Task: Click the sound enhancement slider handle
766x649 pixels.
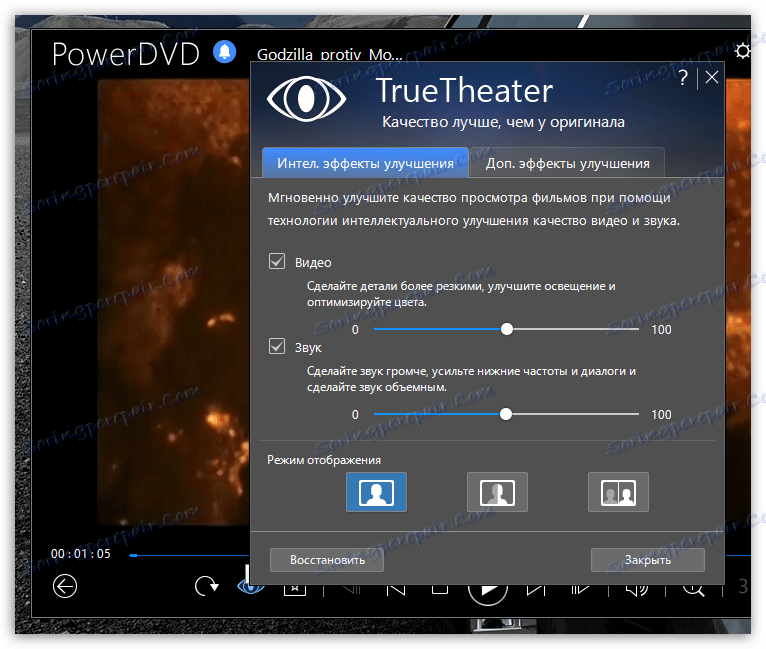Action: [x=506, y=414]
